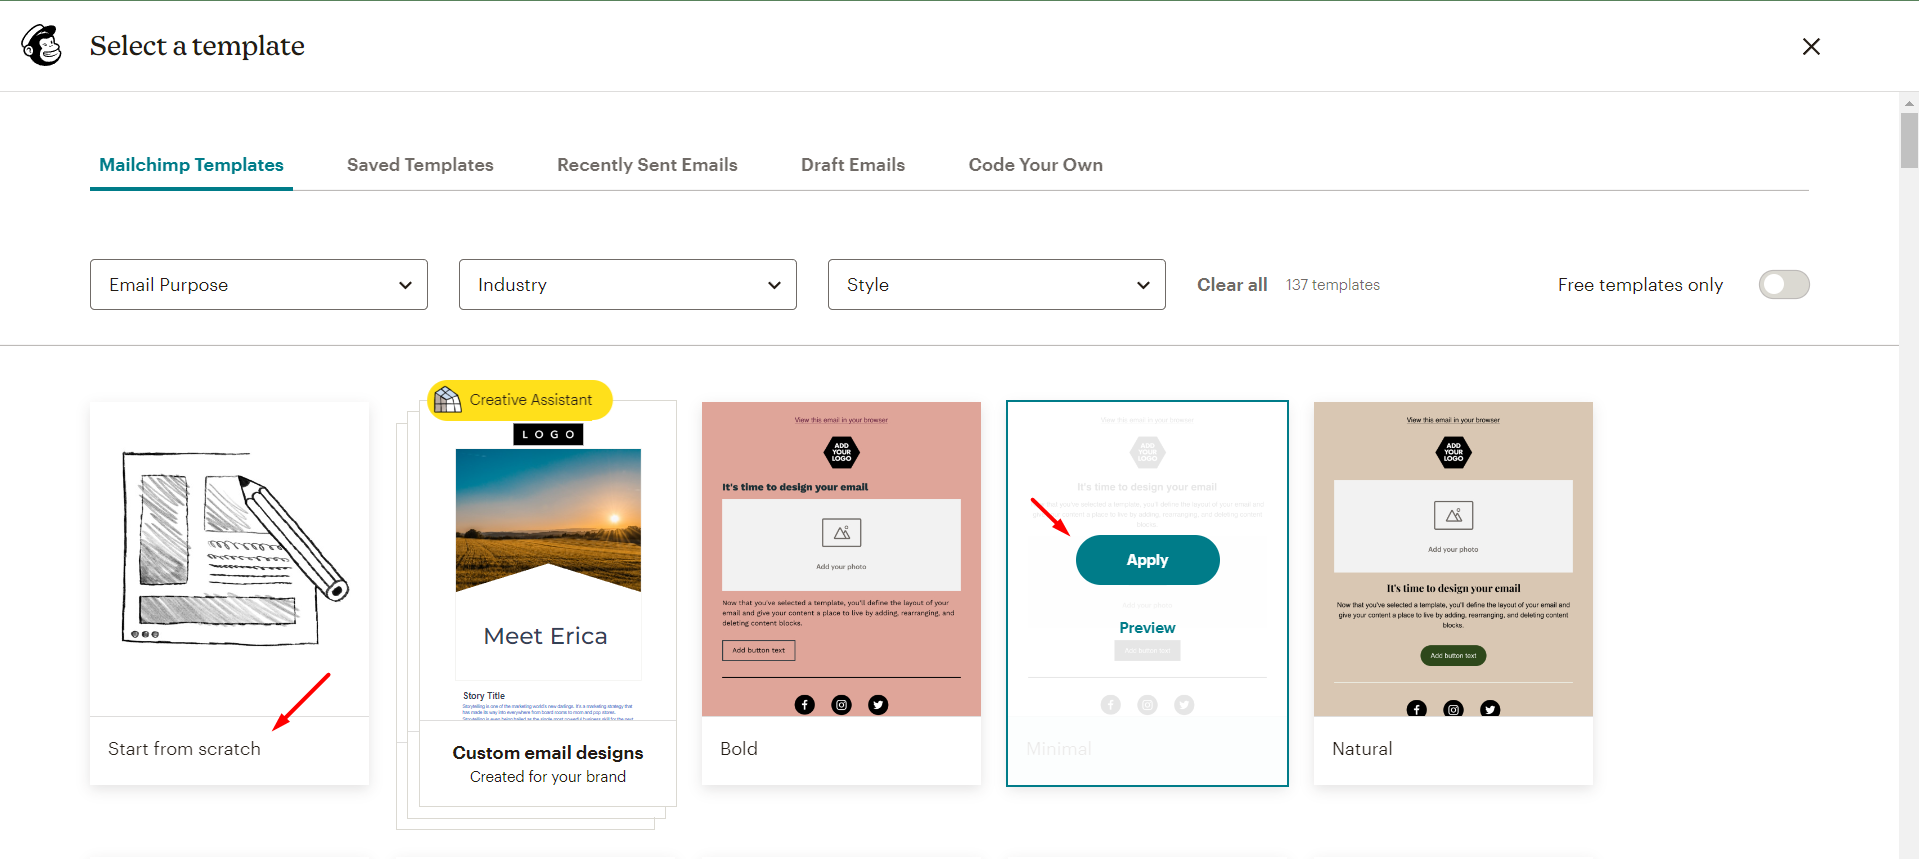Close the template selection dialog
This screenshot has height=859, width=1919.
pyautogui.click(x=1810, y=47)
